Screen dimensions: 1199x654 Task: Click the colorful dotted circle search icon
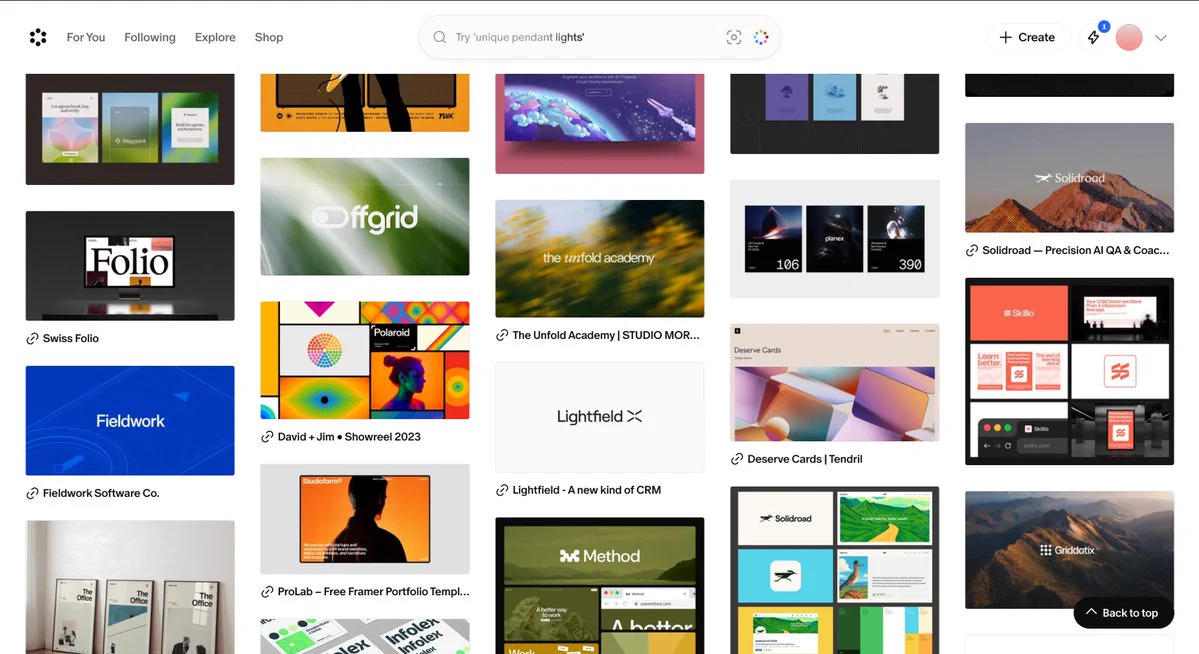(x=761, y=37)
